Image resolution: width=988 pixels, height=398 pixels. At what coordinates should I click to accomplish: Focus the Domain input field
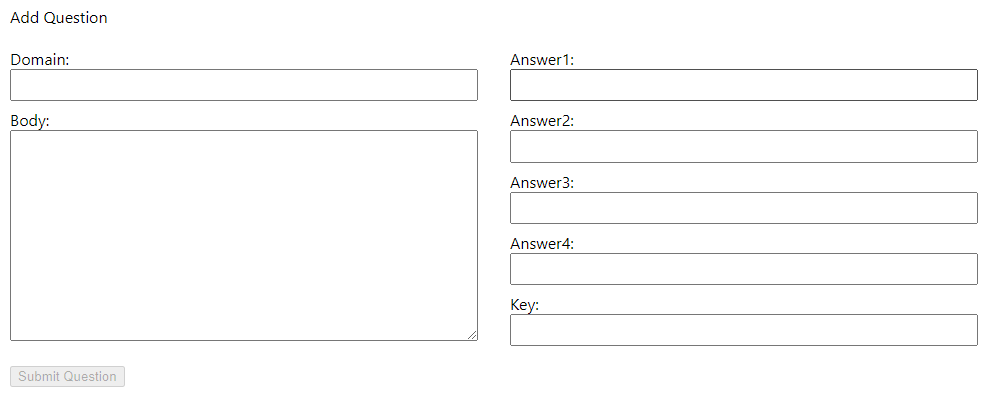click(x=244, y=85)
